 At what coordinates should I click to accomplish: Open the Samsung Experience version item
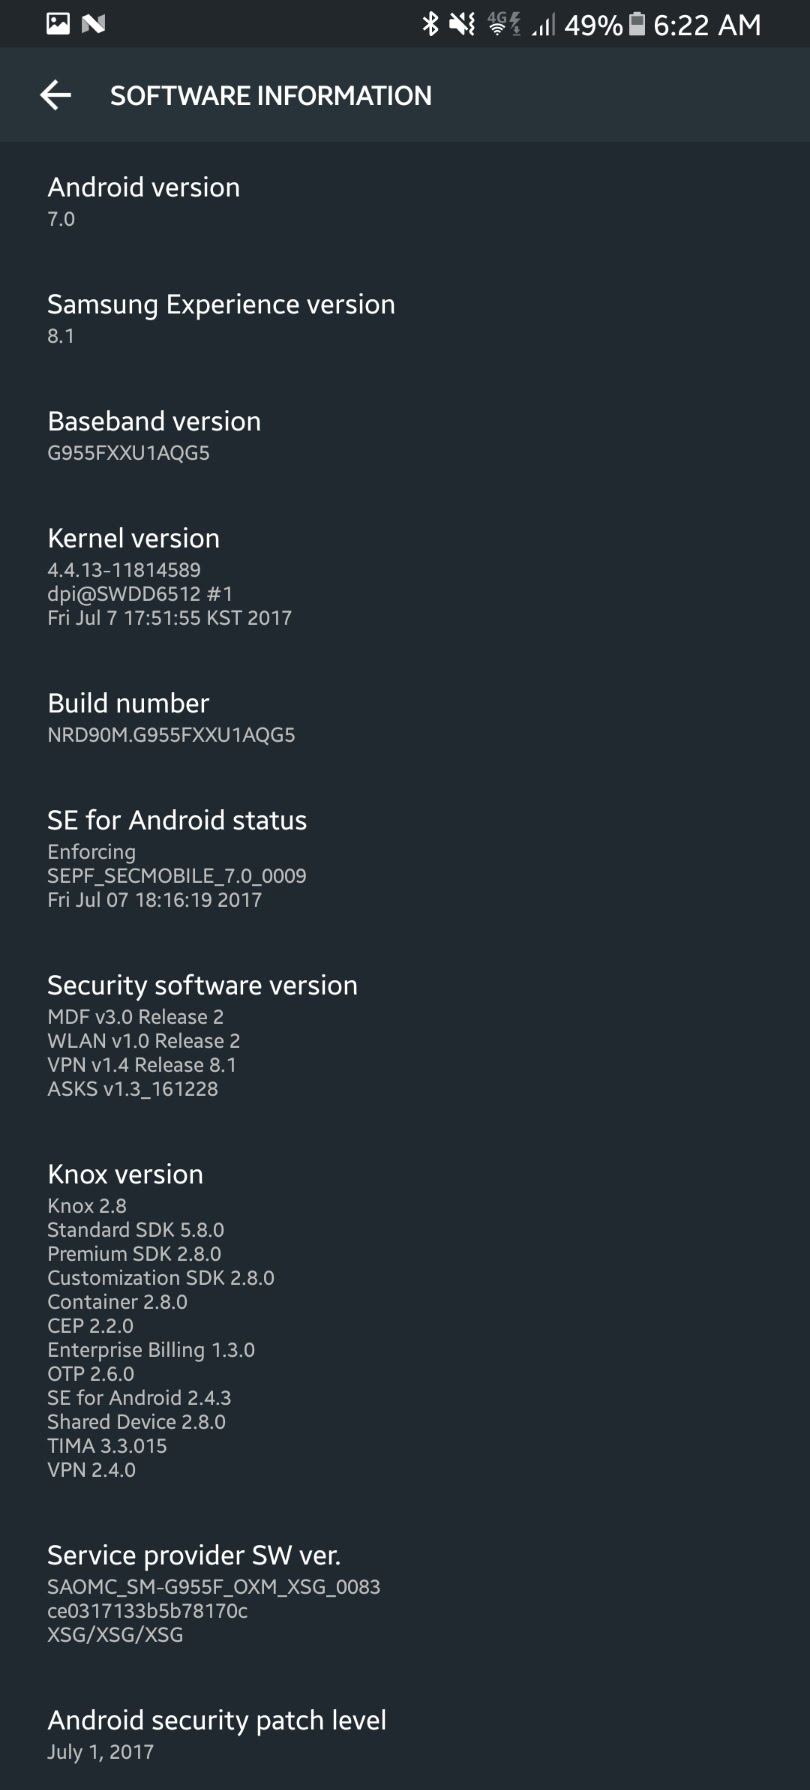(x=221, y=318)
